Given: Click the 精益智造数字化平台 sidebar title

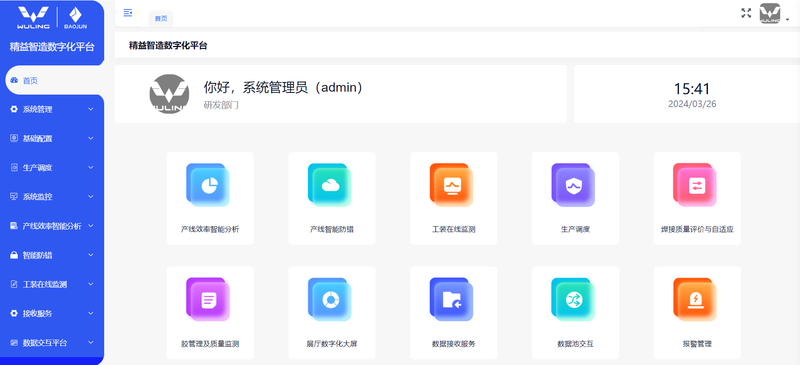Looking at the screenshot, I should 52,47.
